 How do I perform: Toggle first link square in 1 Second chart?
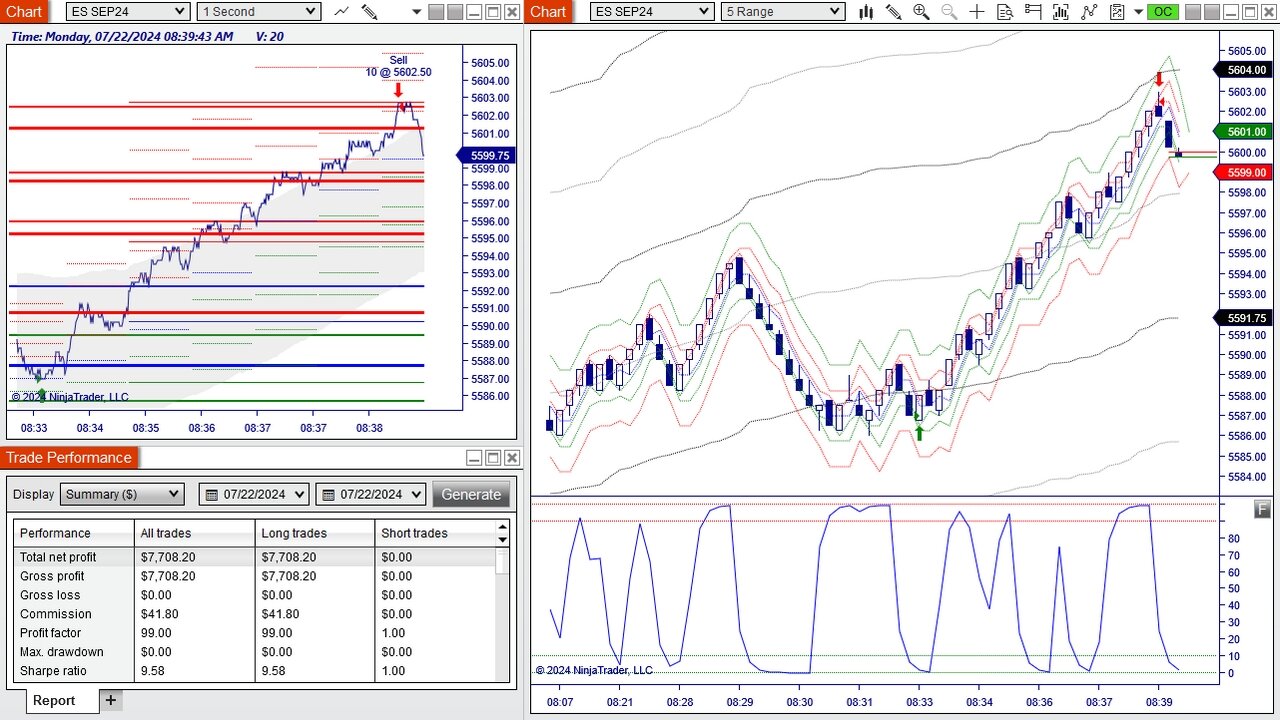pos(436,12)
